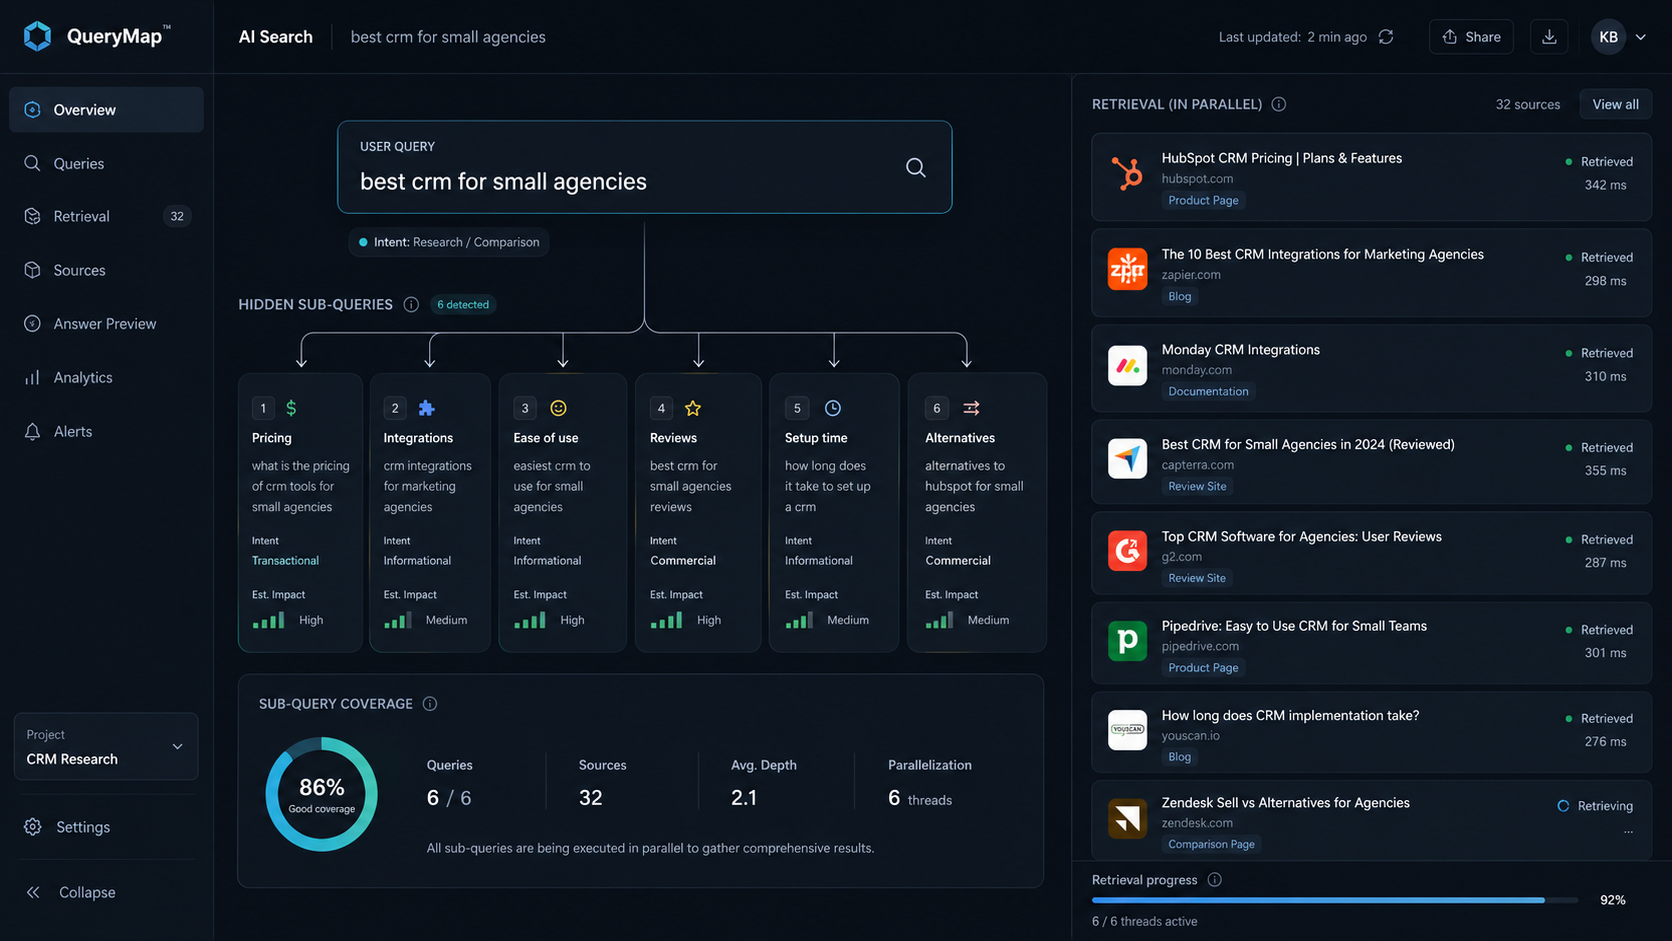Navigate to Sources in sidebar
Screen dimensions: 1672x941
(x=106, y=270)
